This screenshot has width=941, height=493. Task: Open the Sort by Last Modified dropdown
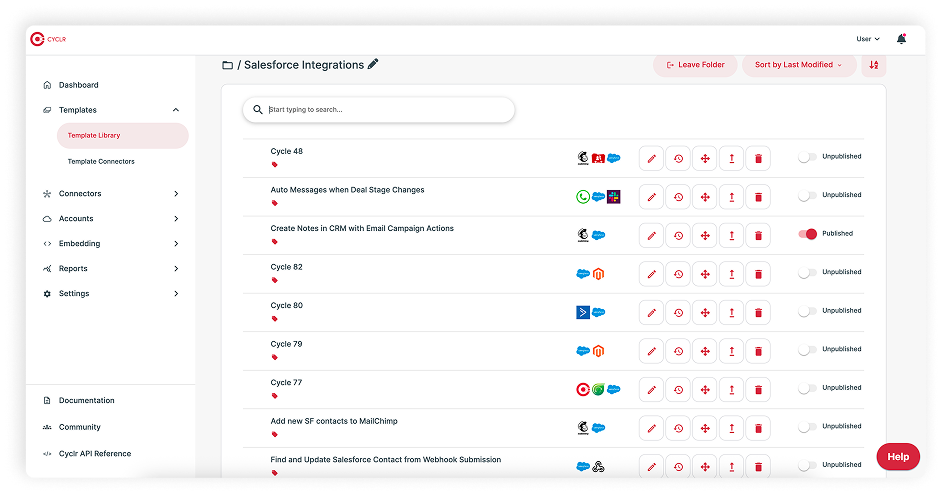799,65
